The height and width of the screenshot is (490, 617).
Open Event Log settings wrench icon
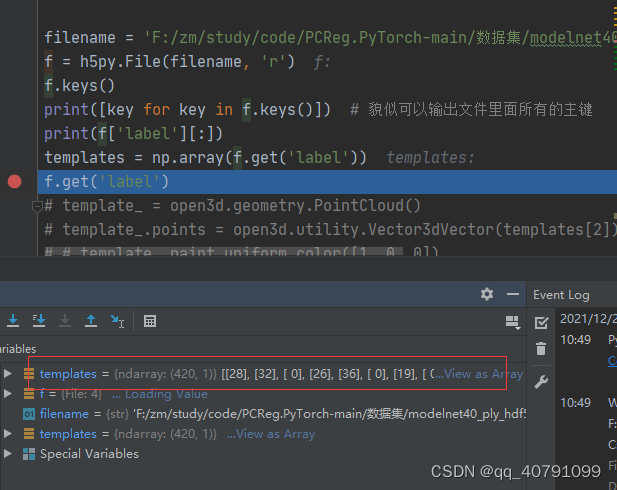coord(541,382)
